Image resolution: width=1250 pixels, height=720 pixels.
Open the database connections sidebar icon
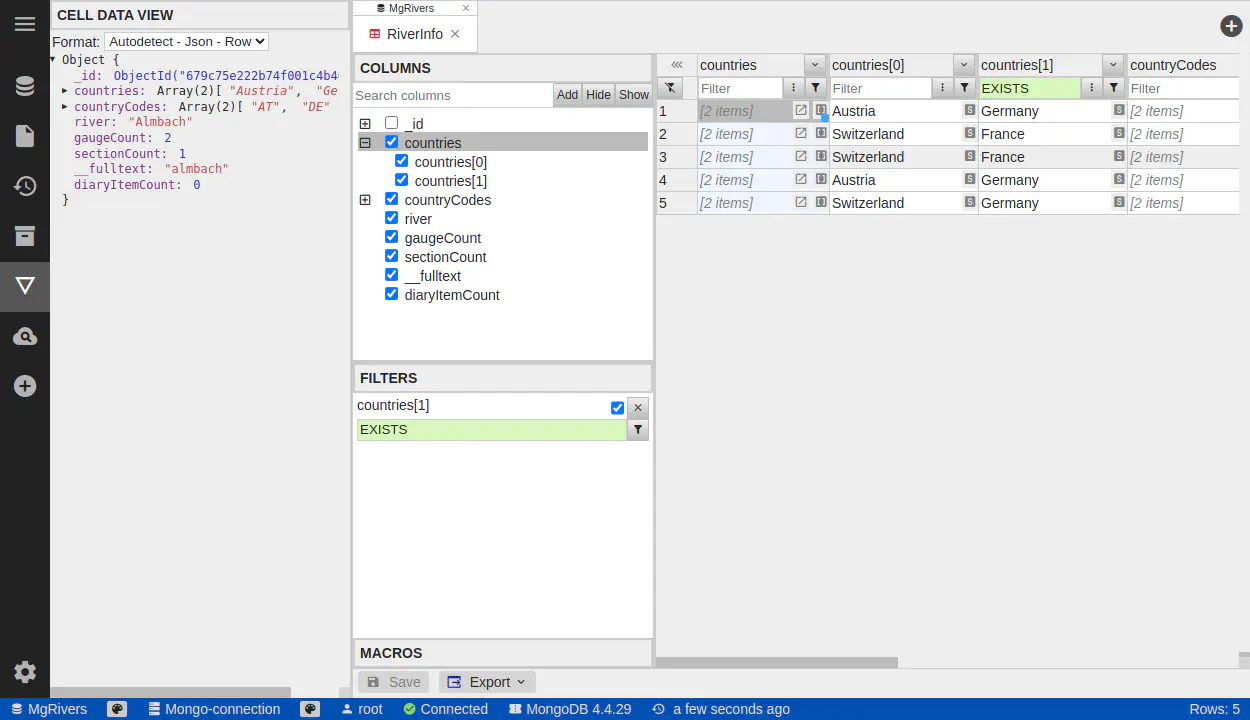click(25, 86)
